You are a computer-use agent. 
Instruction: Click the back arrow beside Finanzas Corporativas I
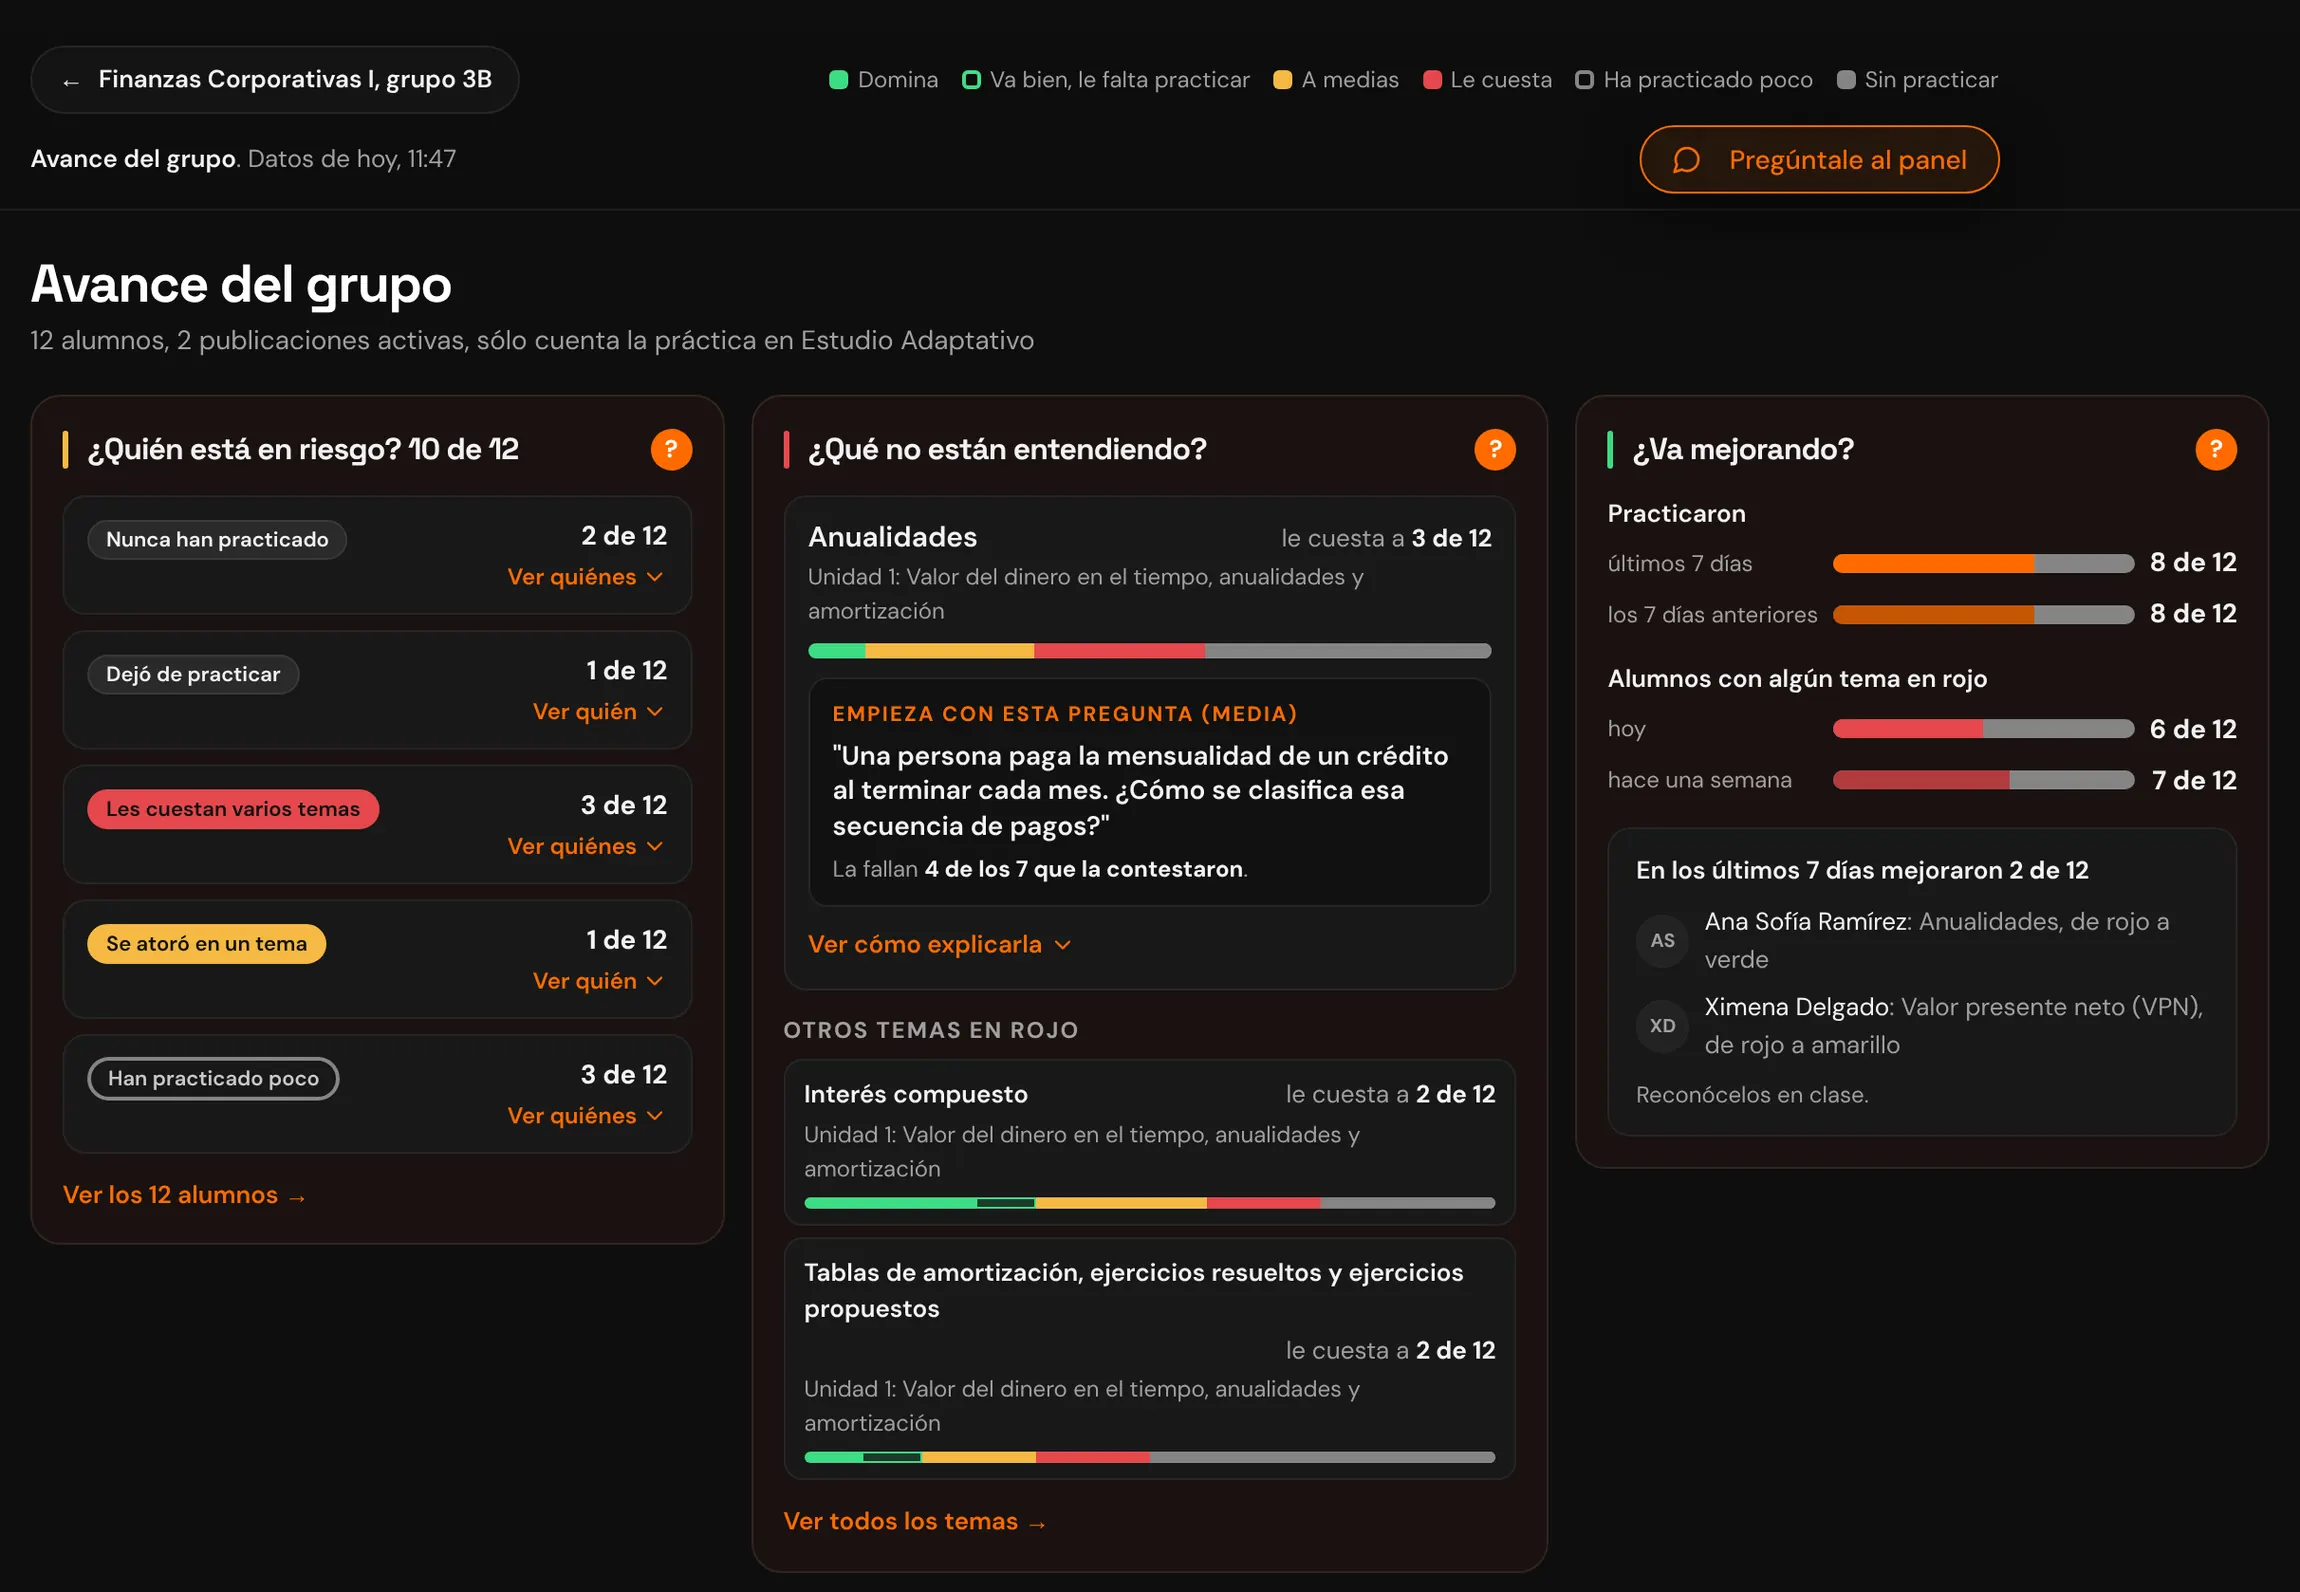70,81
